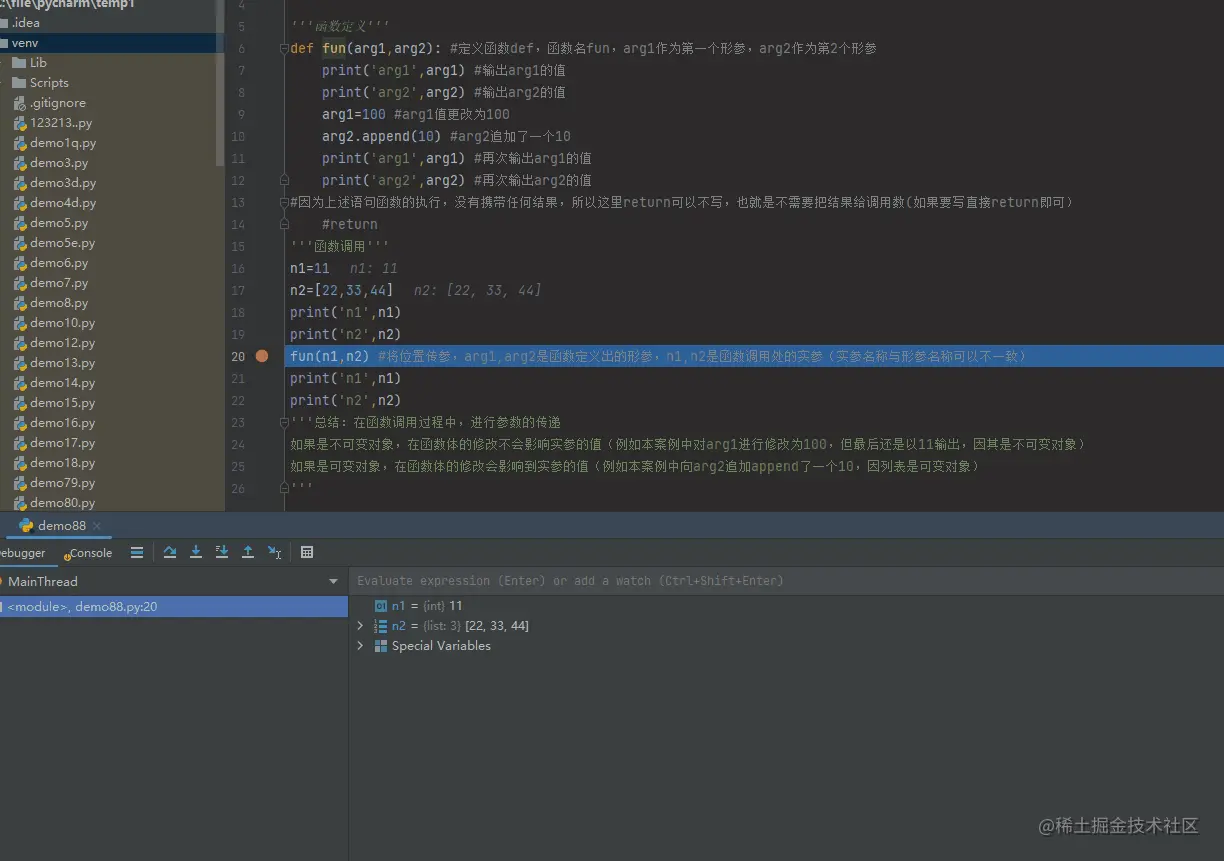Viewport: 1224px width, 861px height.
Task: Click the Run to Cursor icon
Action: coord(275,552)
